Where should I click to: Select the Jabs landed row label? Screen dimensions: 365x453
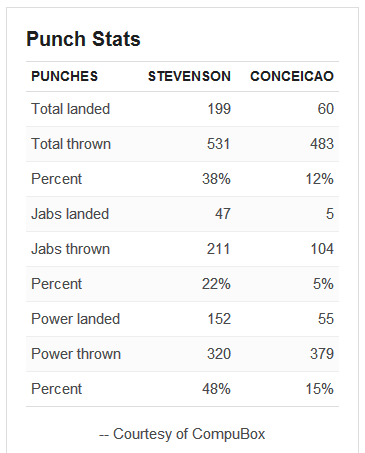tap(70, 214)
